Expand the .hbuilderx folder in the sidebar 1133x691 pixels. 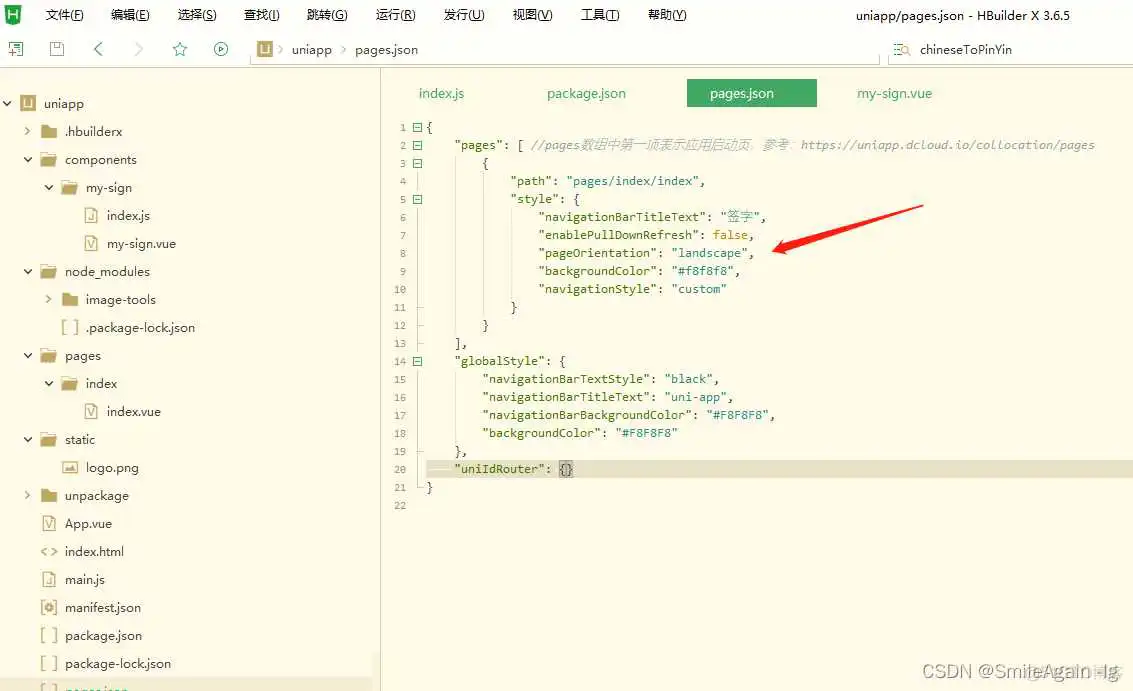click(x=28, y=131)
